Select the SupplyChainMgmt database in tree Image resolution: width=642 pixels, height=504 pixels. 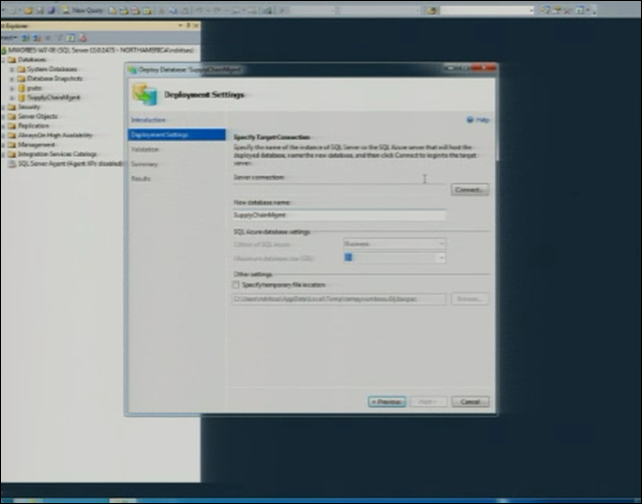[x=49, y=97]
